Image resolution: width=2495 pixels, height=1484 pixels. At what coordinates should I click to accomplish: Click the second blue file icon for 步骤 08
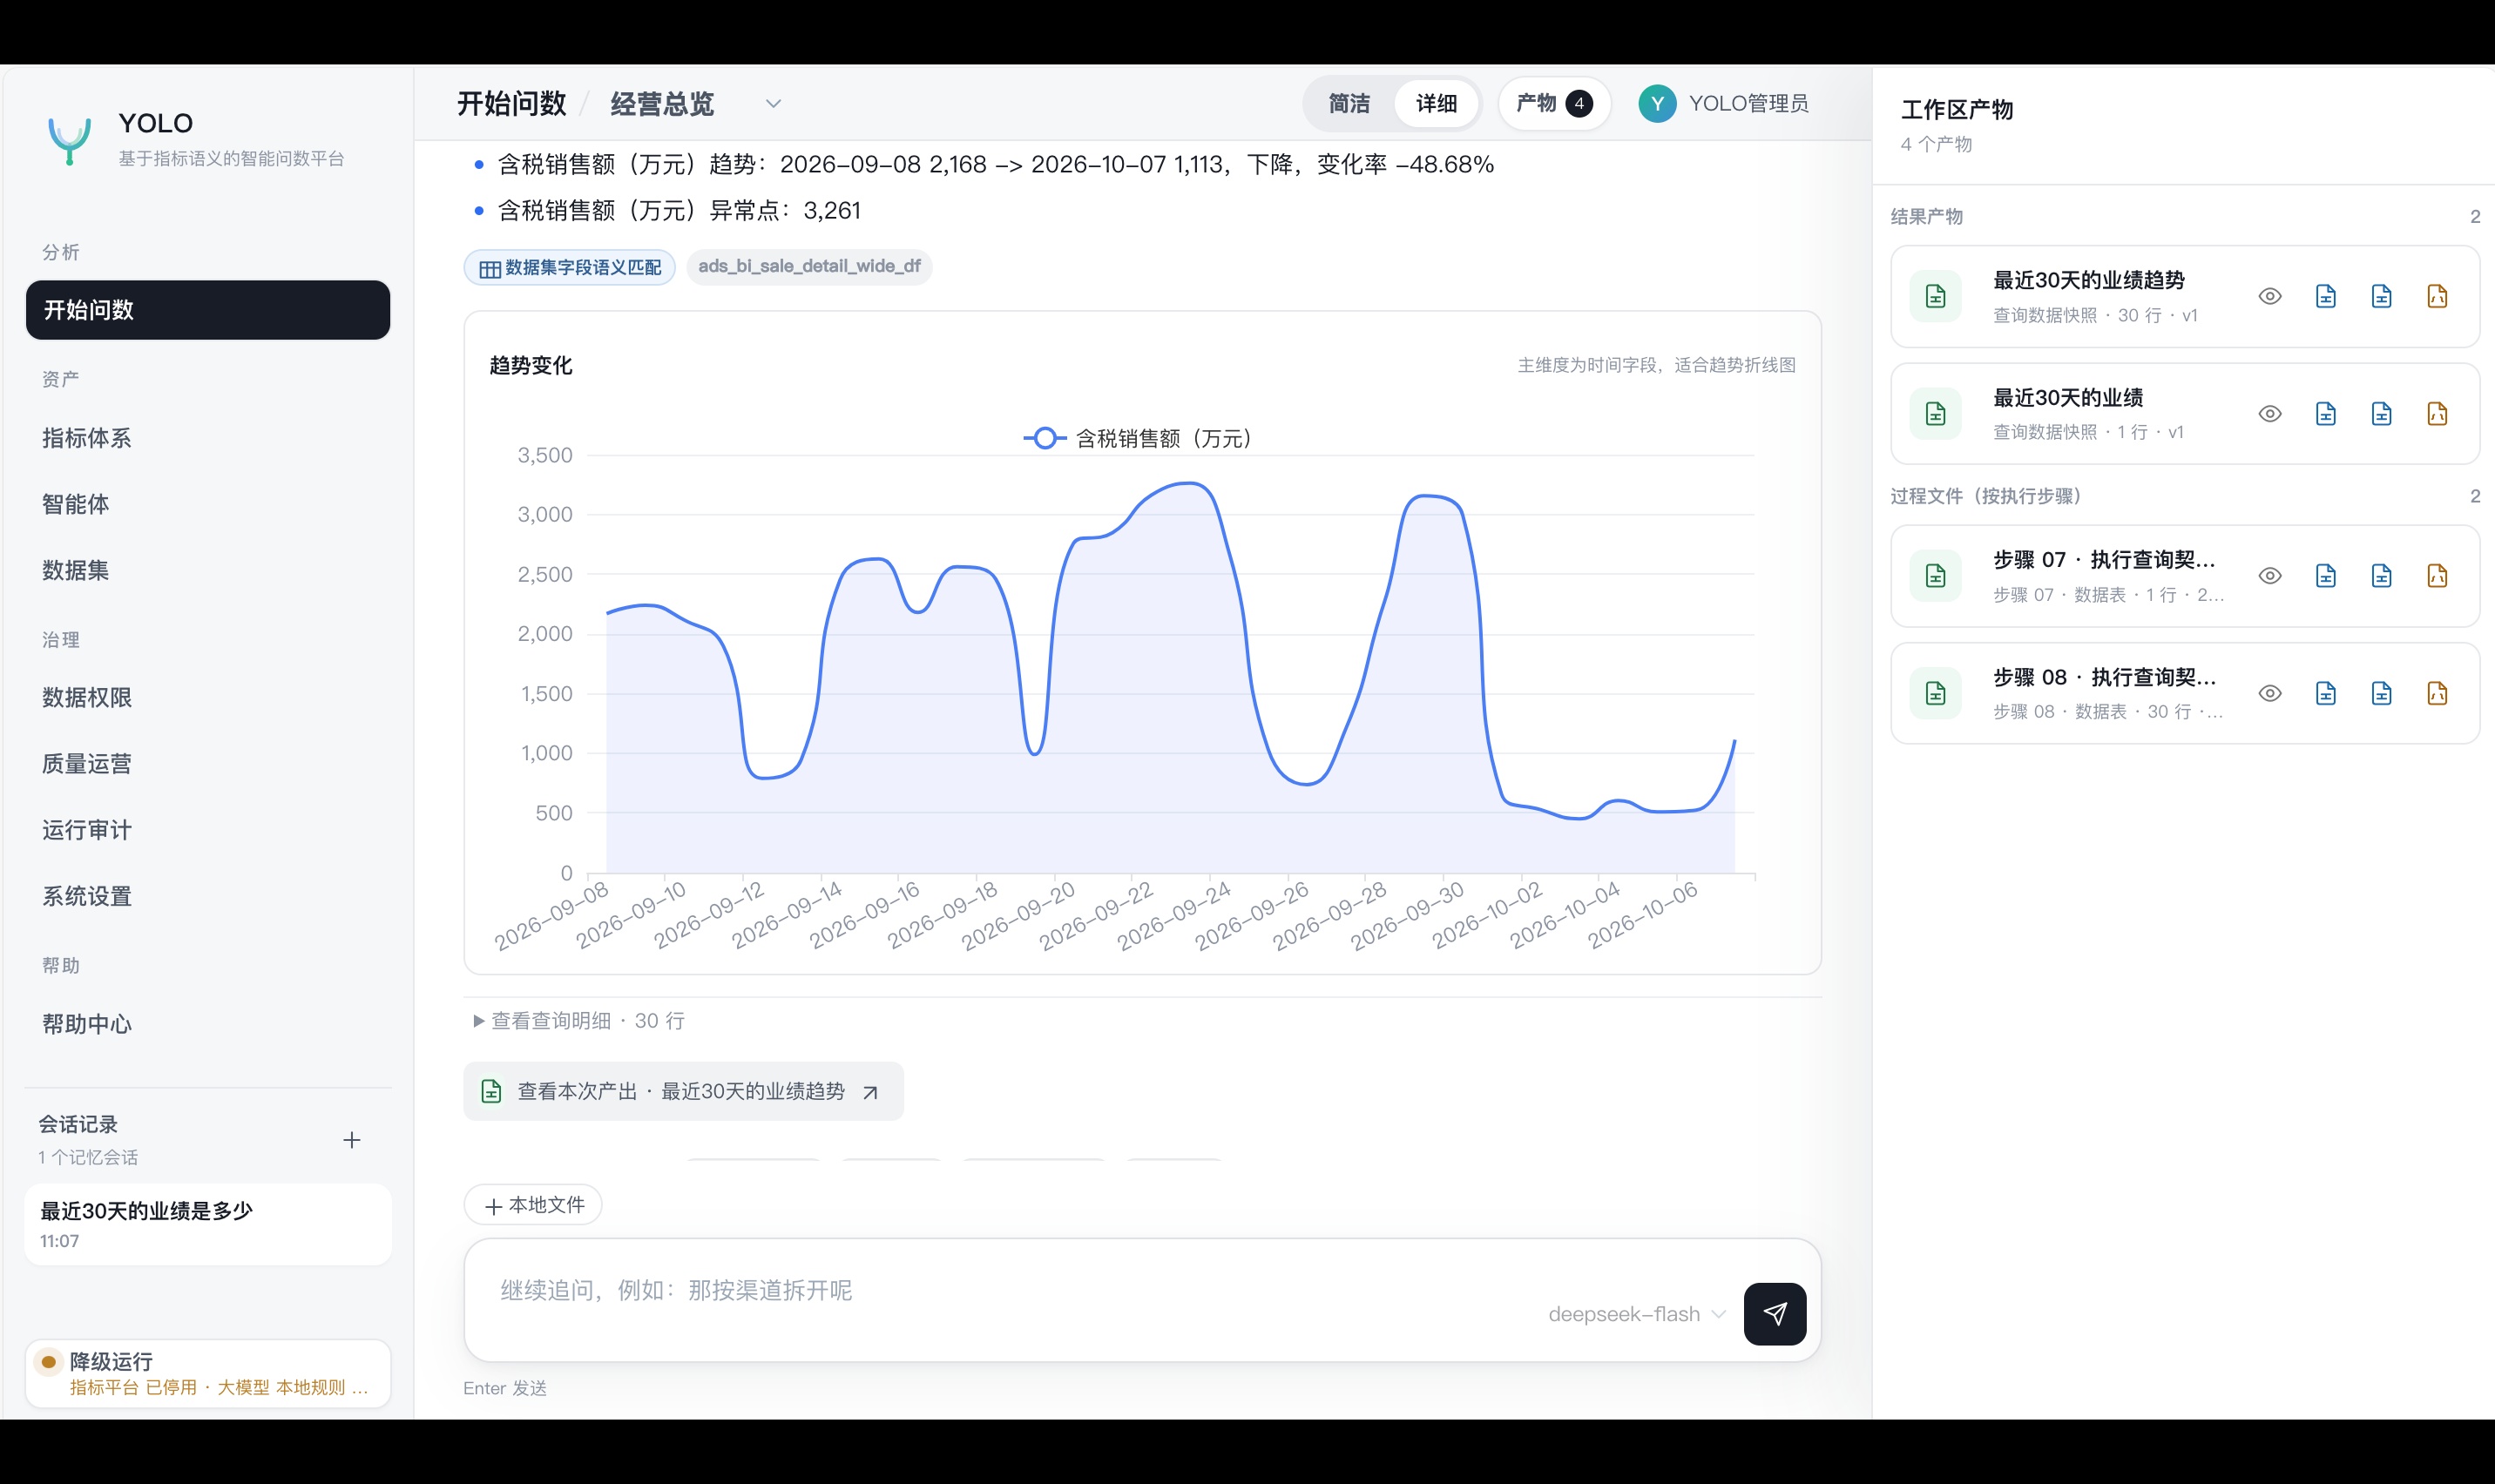2381,693
